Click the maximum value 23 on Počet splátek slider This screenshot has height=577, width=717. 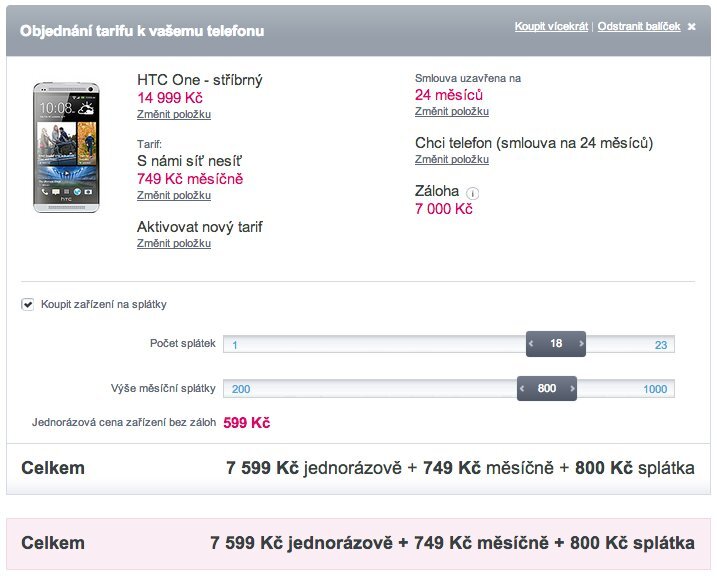[660, 345]
